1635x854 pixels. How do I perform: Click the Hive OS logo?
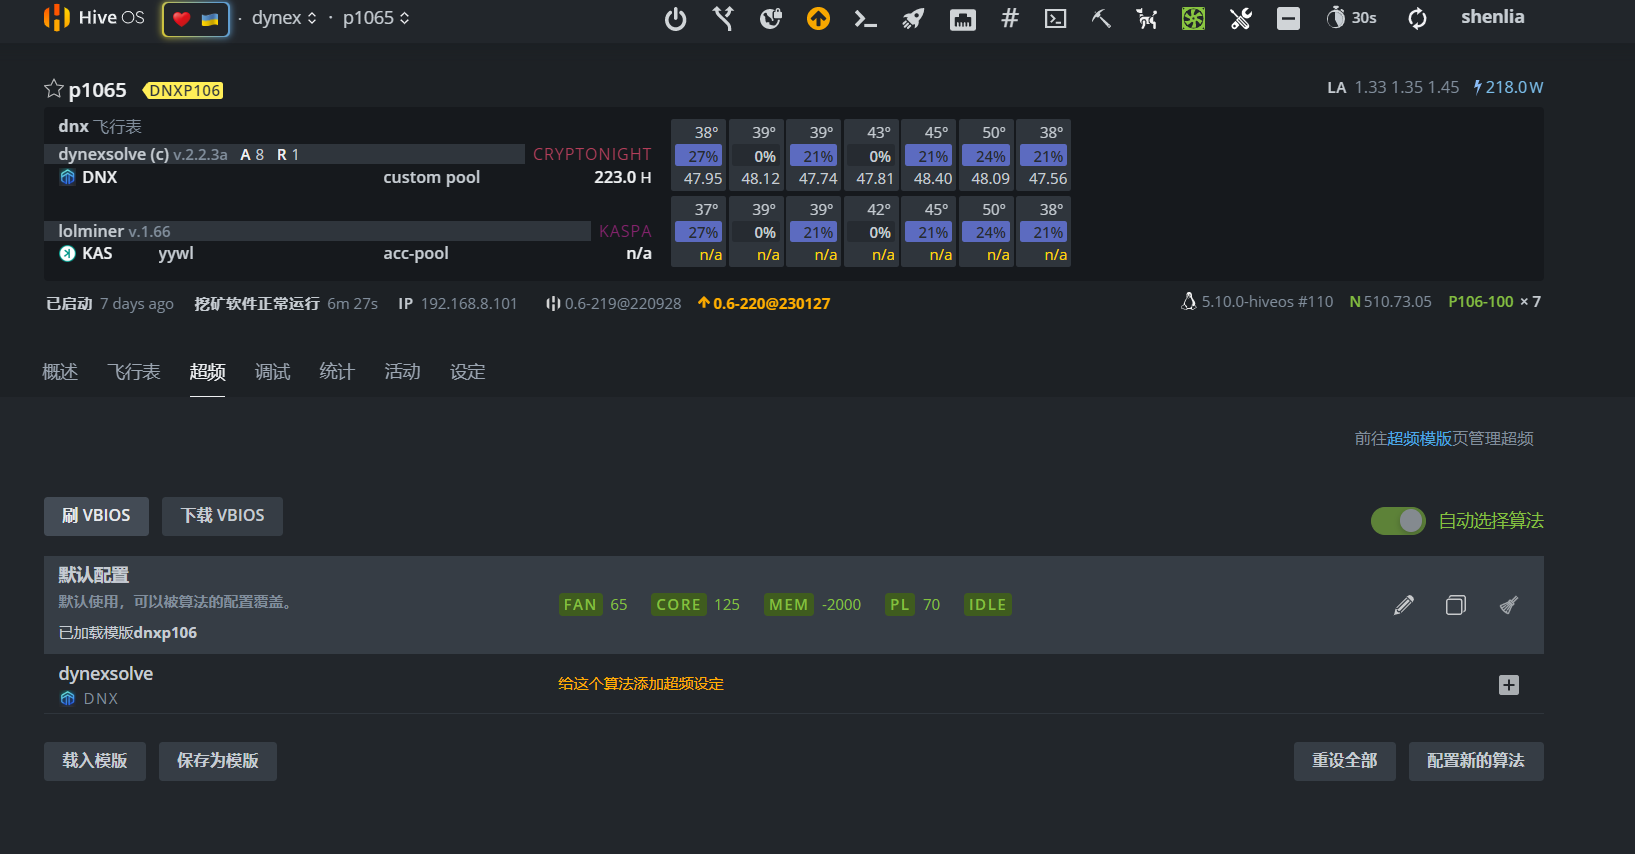pos(94,18)
